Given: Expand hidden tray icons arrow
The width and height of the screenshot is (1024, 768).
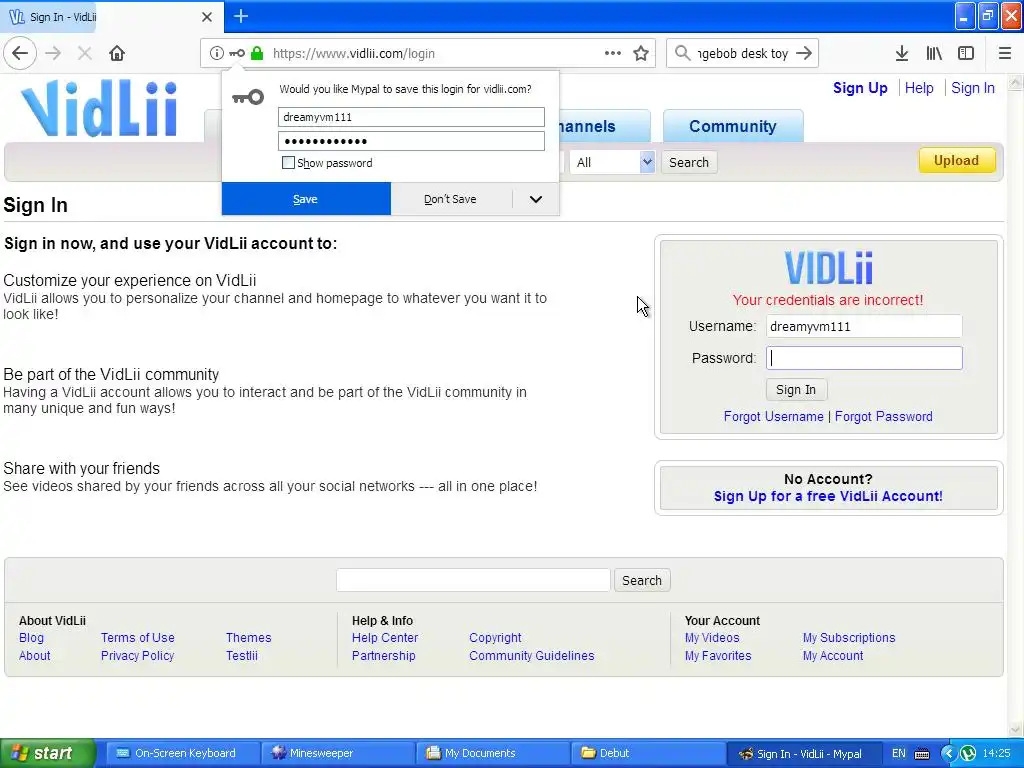Looking at the screenshot, I should click(x=948, y=754).
